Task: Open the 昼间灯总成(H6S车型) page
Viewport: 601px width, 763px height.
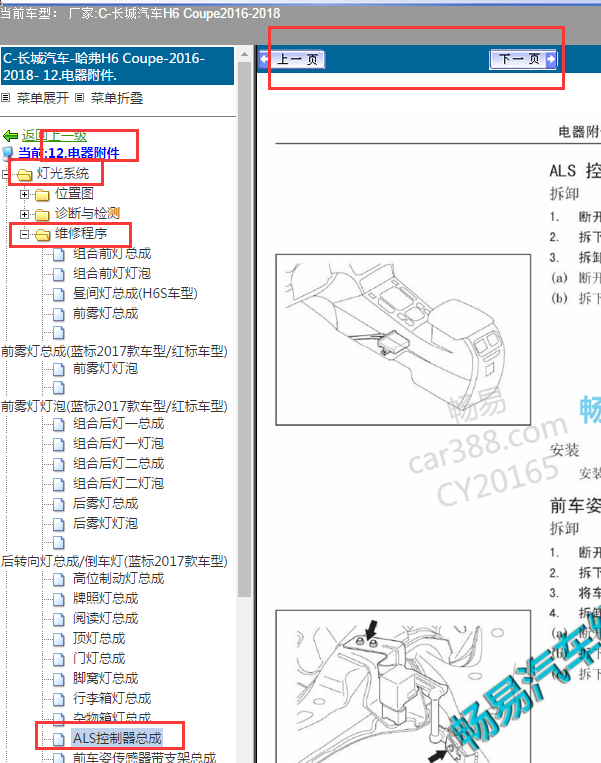Action: point(135,293)
